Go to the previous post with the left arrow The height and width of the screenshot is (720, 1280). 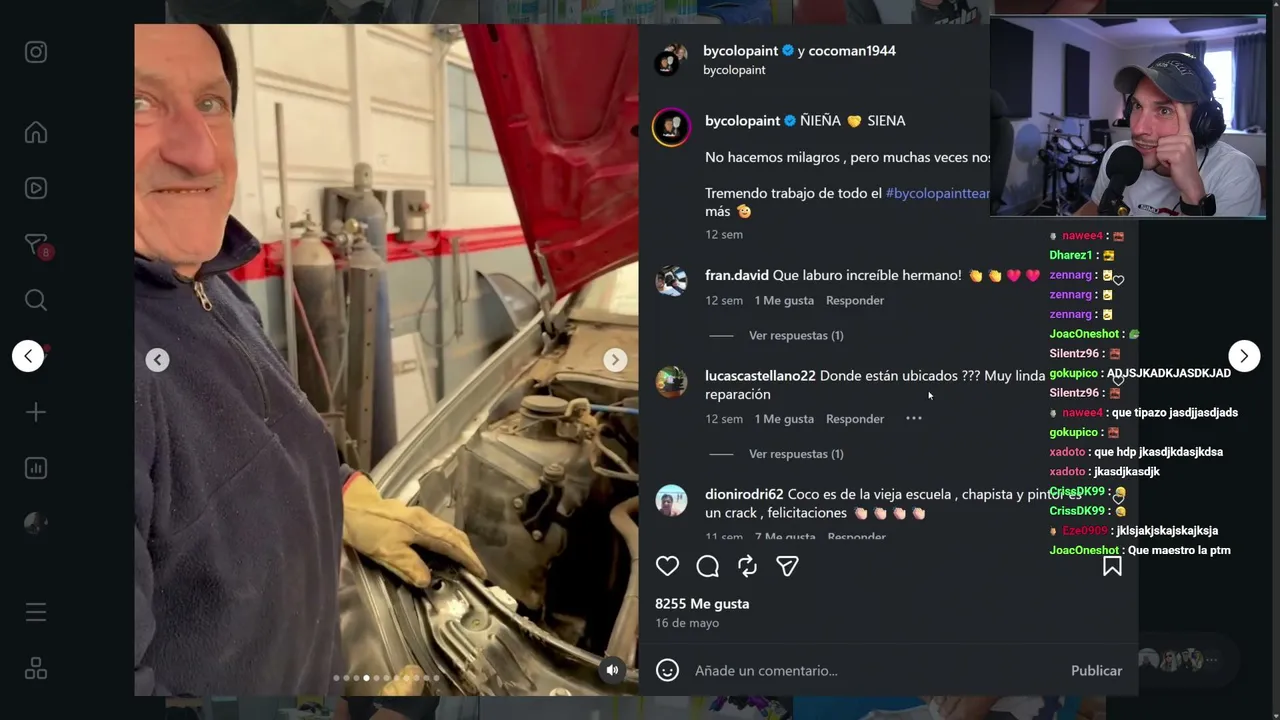(x=28, y=356)
